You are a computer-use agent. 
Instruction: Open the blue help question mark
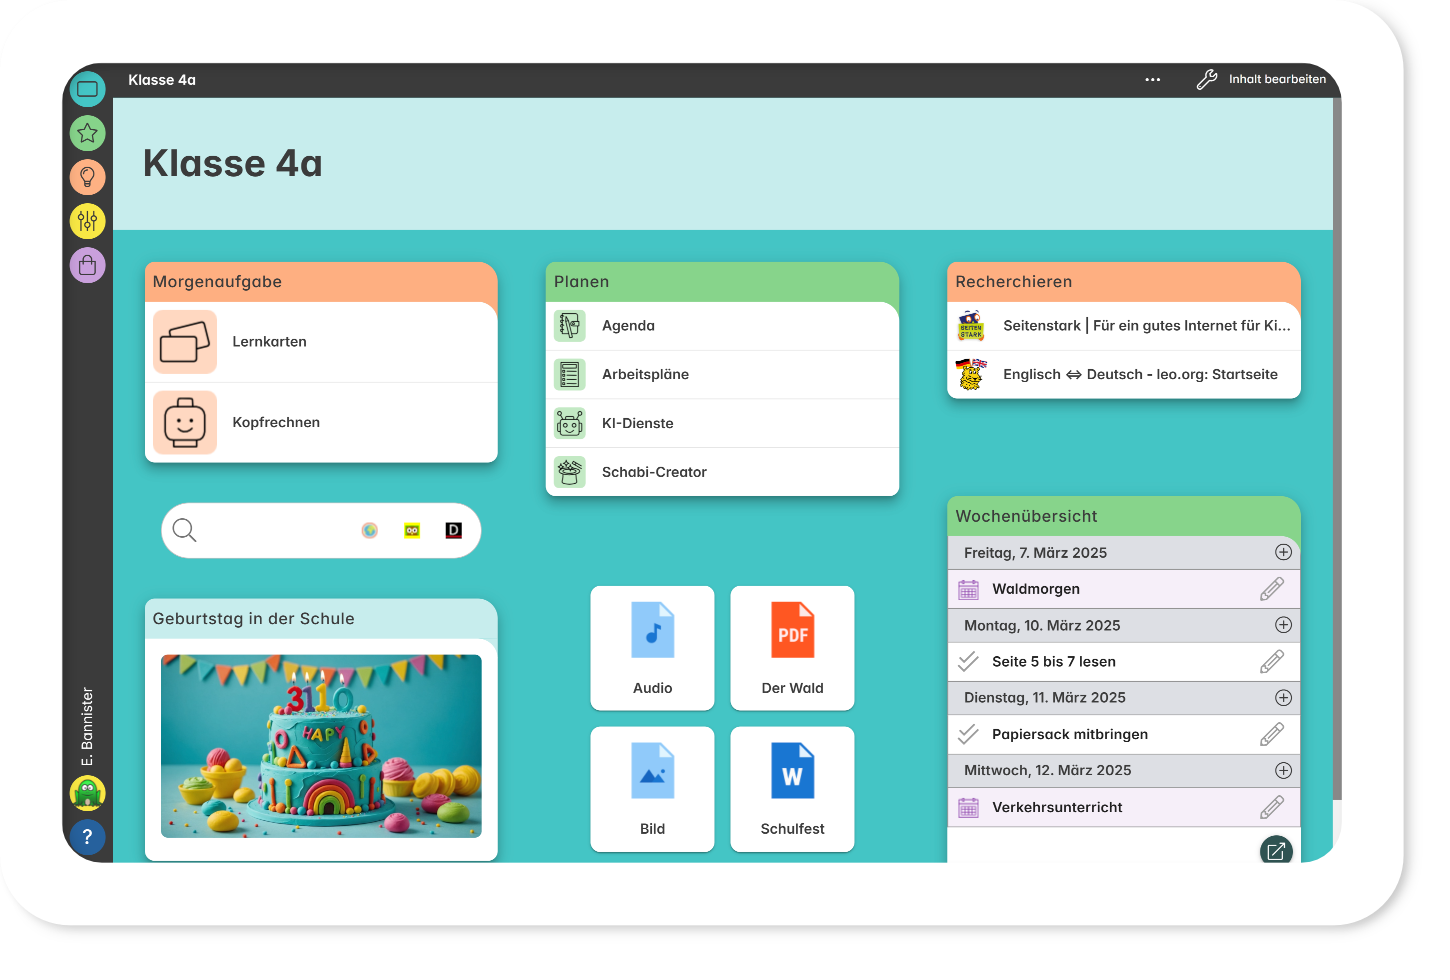pos(88,837)
